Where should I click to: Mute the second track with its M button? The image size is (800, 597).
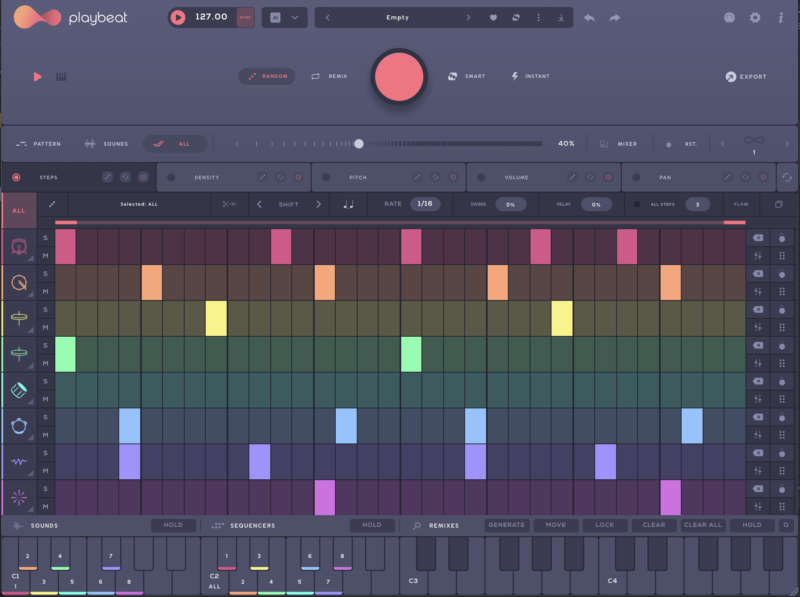click(45, 291)
